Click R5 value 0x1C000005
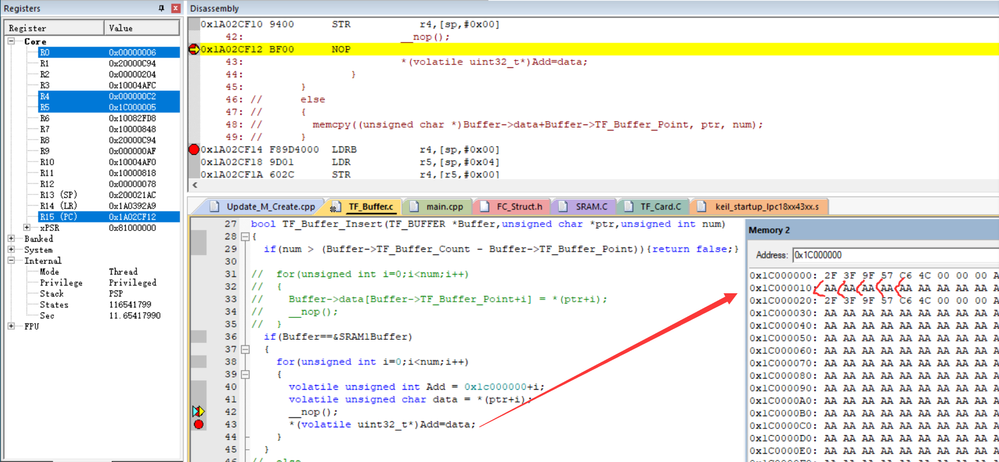999x462 pixels. coord(133,107)
